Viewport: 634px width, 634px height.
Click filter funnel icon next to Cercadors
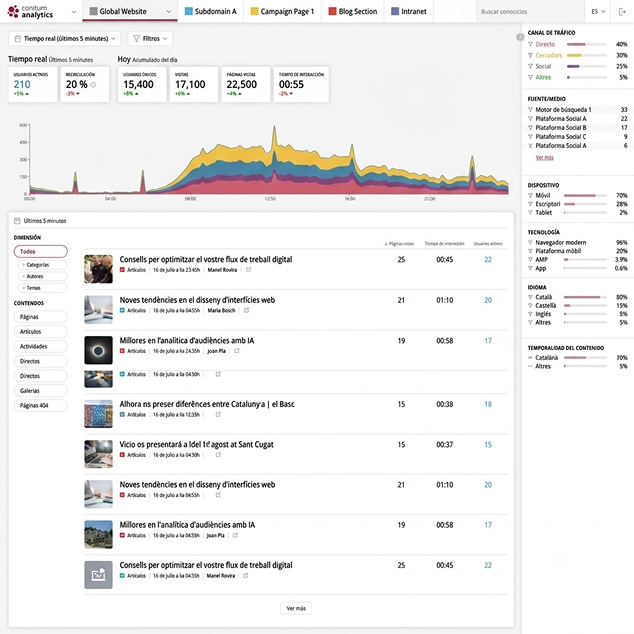coord(530,55)
